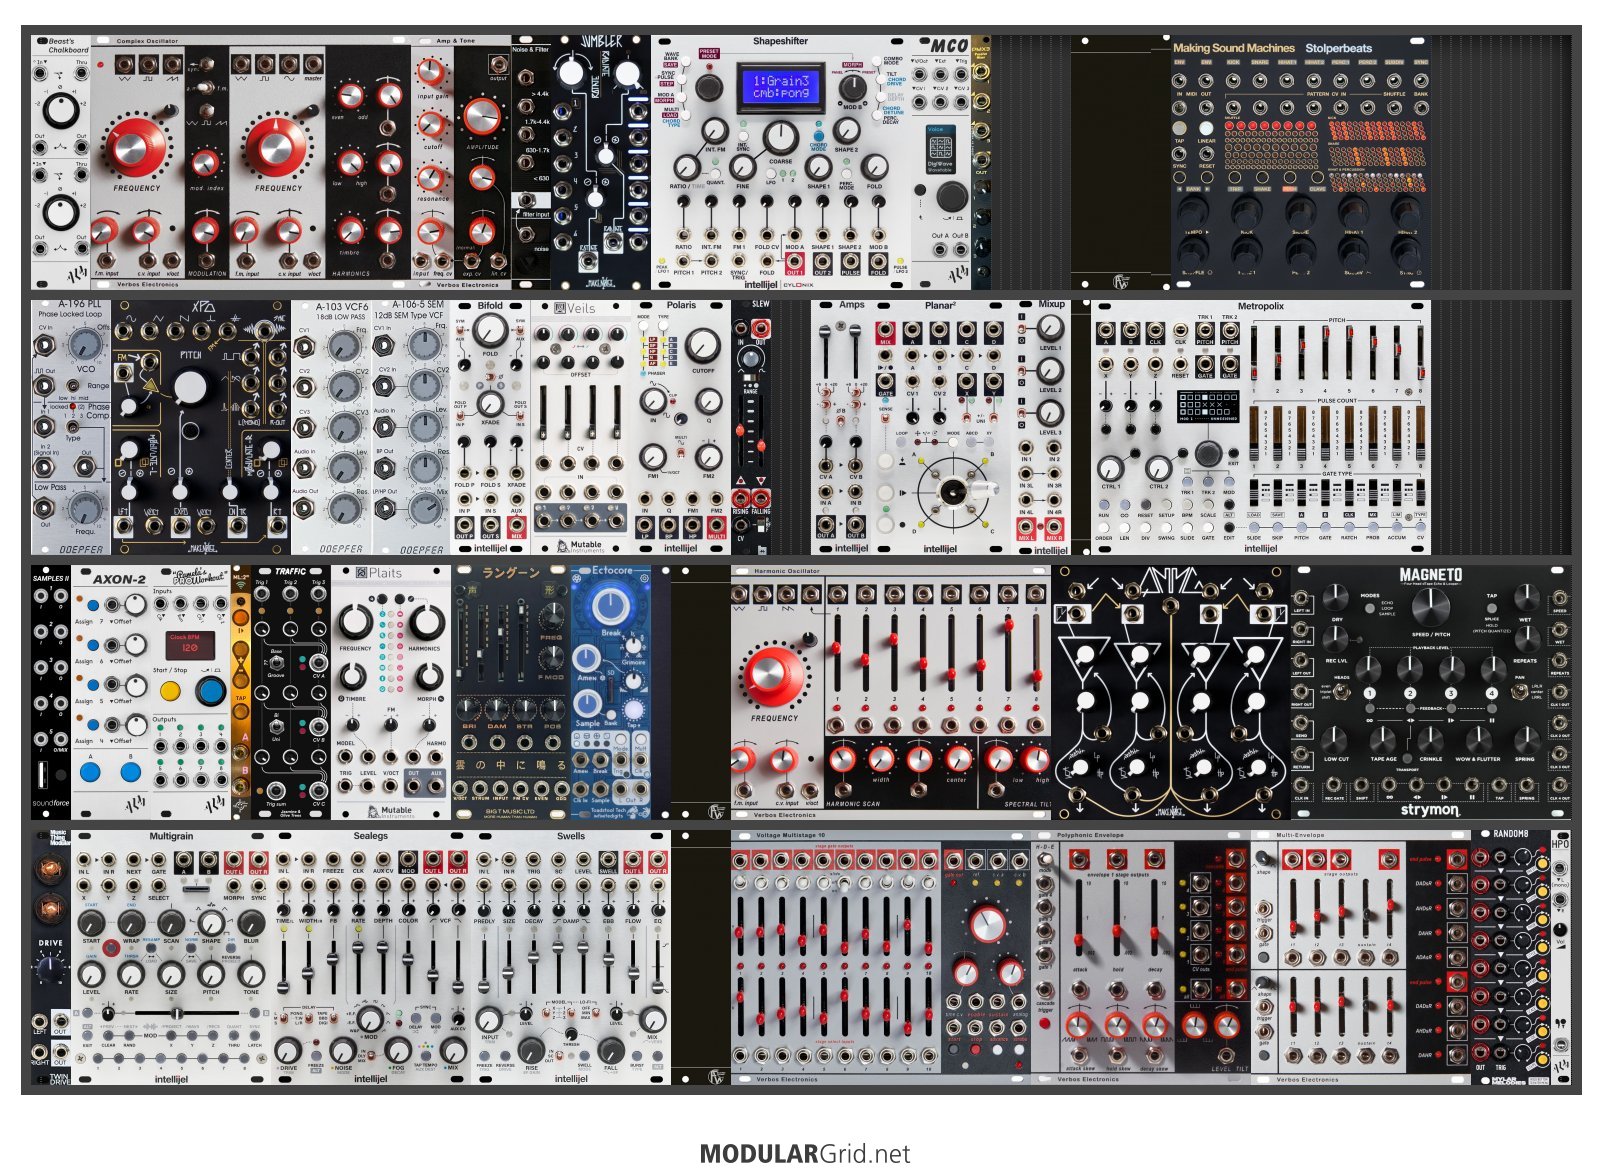1612x1175 pixels.
Task: Click the DRIVE knob on Twin Drive
Action: pos(49,968)
